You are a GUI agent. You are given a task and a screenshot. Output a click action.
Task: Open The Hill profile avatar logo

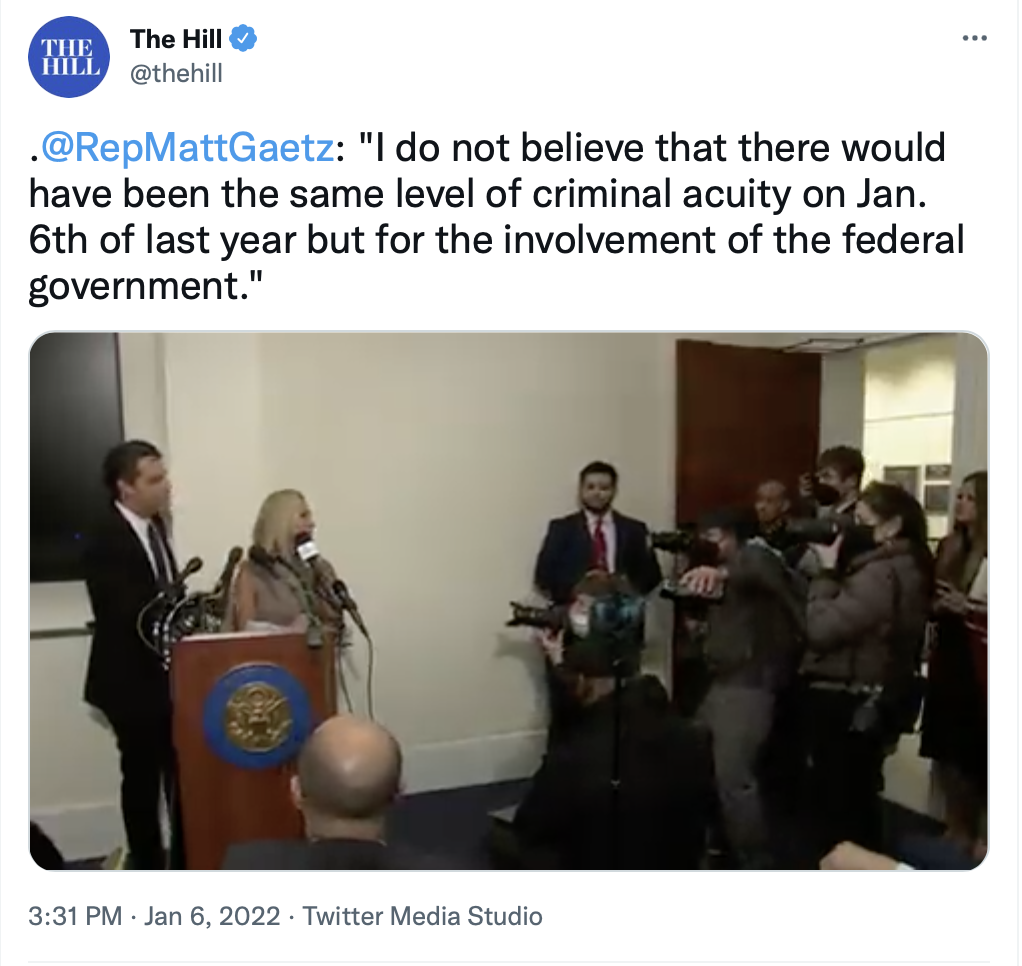[x=68, y=57]
